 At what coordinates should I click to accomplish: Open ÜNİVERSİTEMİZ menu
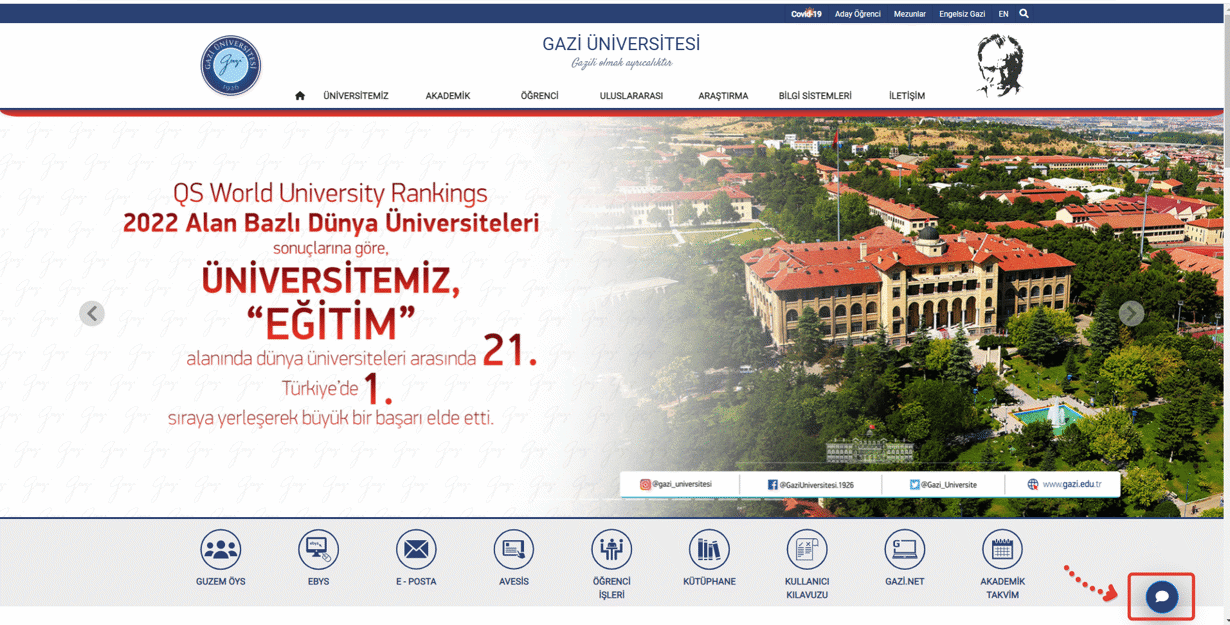coord(356,96)
